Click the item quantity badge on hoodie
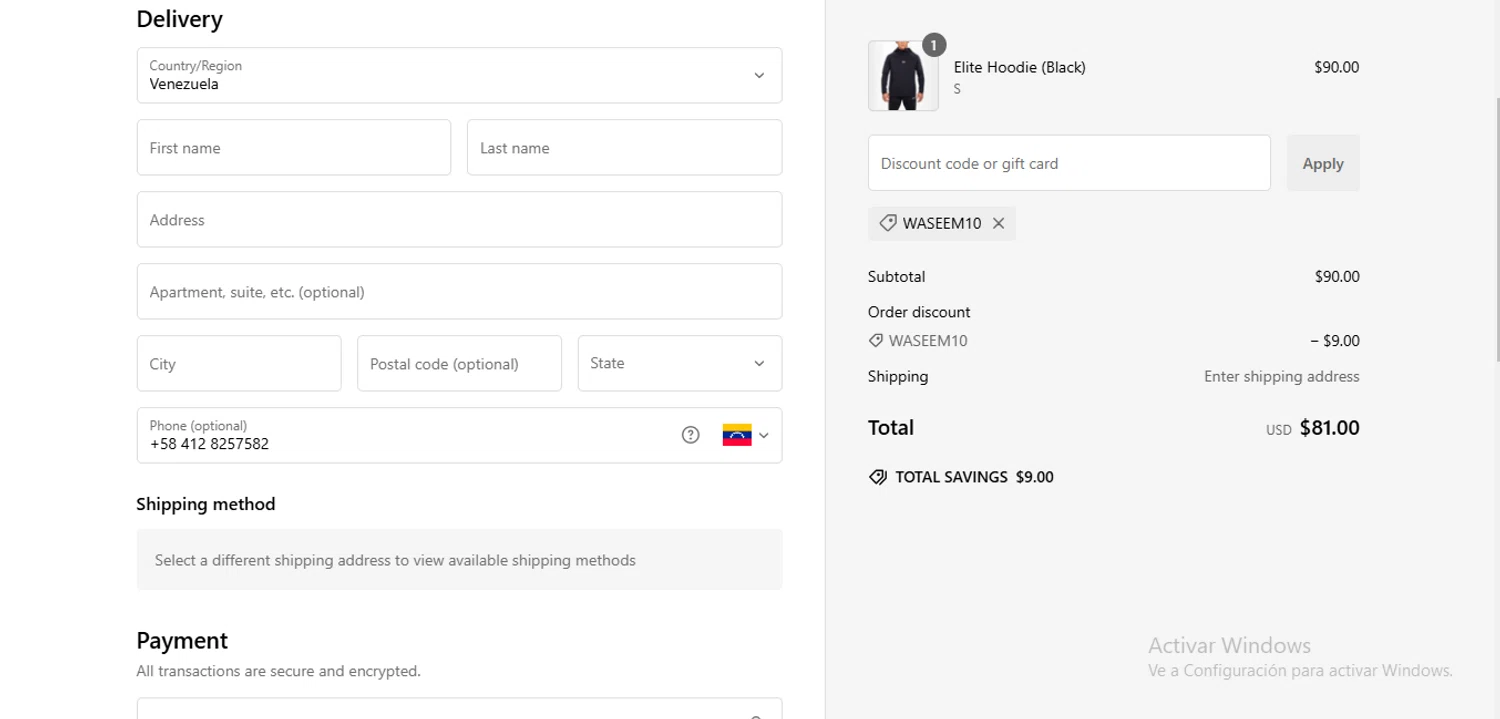The width and height of the screenshot is (1500, 719). pos(933,45)
